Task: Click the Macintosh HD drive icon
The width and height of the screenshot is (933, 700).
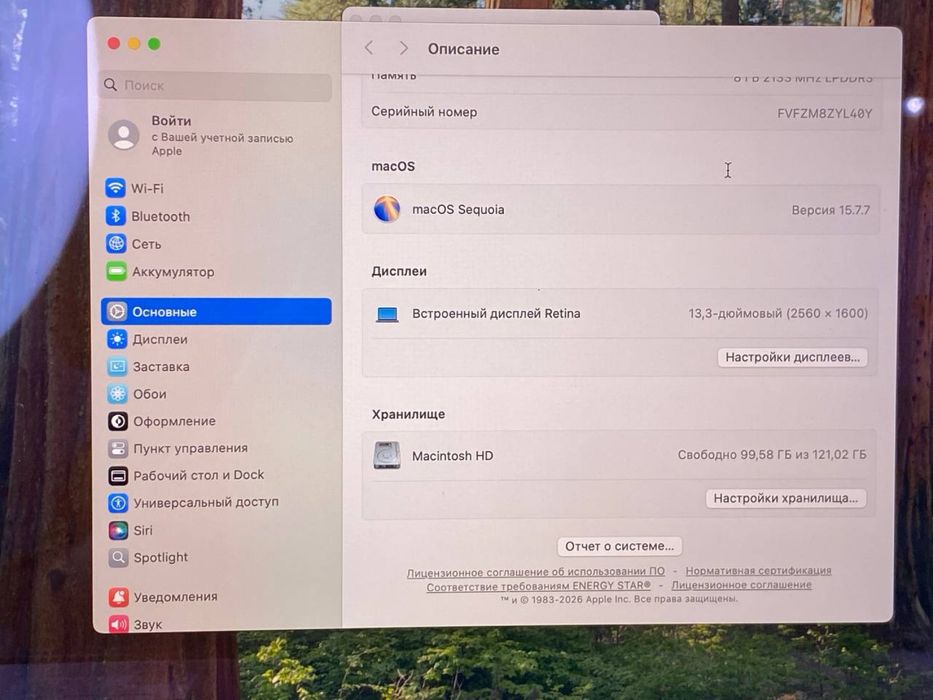Action: coord(387,455)
